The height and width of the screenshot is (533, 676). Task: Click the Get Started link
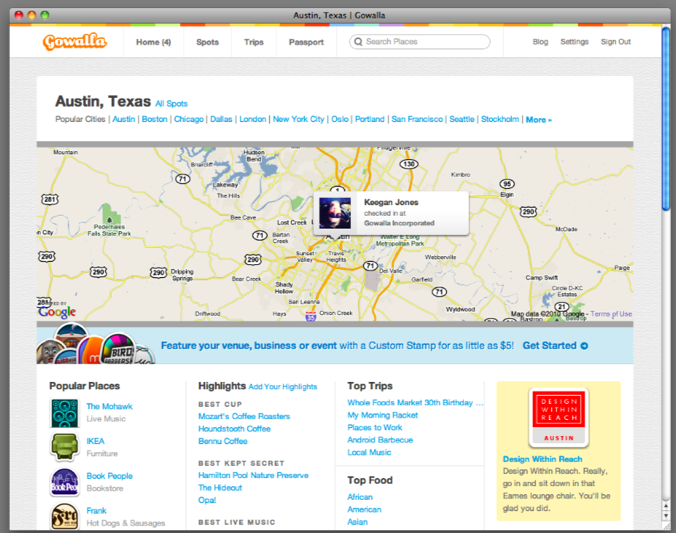(549, 345)
